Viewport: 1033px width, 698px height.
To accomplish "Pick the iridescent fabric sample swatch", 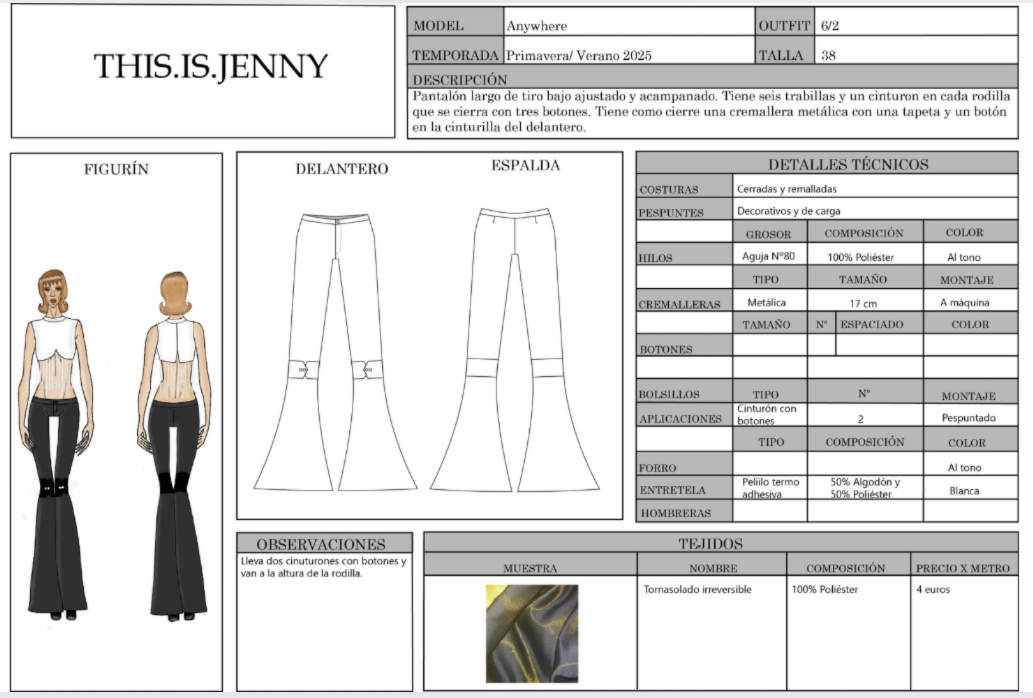I will (x=532, y=633).
